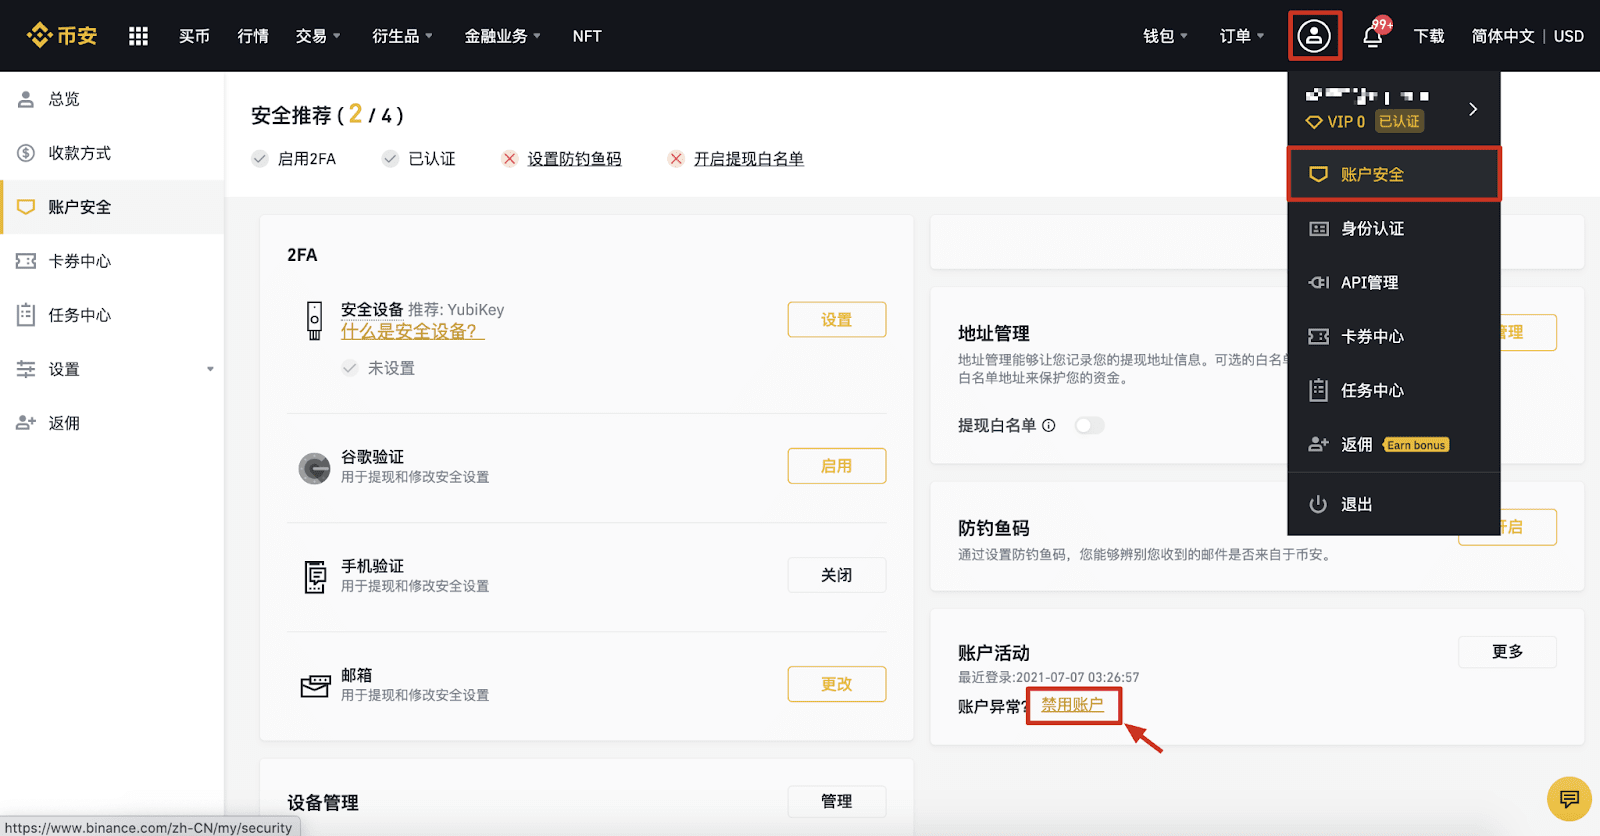Expand the 交易 dropdown in navbar
This screenshot has height=836, width=1600.
coord(319,36)
